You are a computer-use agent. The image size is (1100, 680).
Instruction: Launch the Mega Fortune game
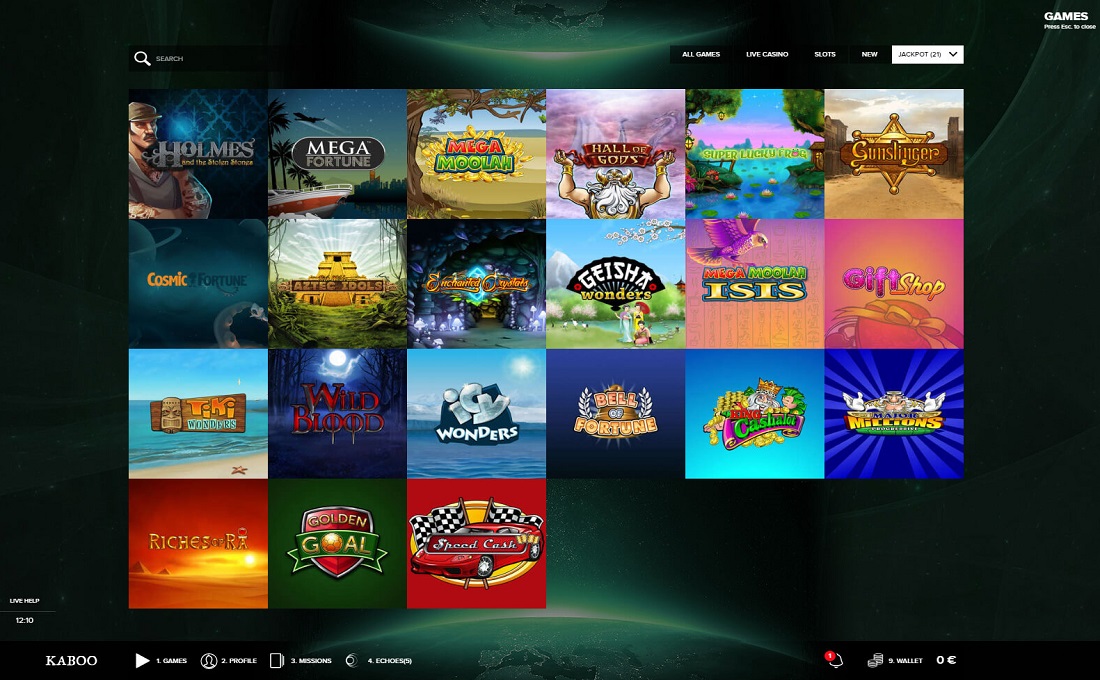337,154
